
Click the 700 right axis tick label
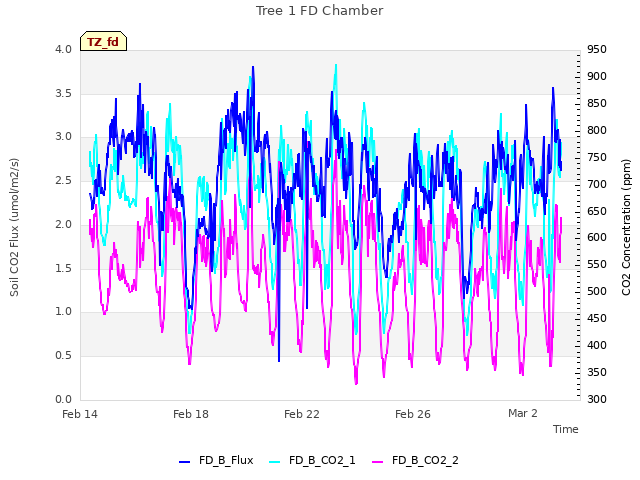[x=597, y=184]
